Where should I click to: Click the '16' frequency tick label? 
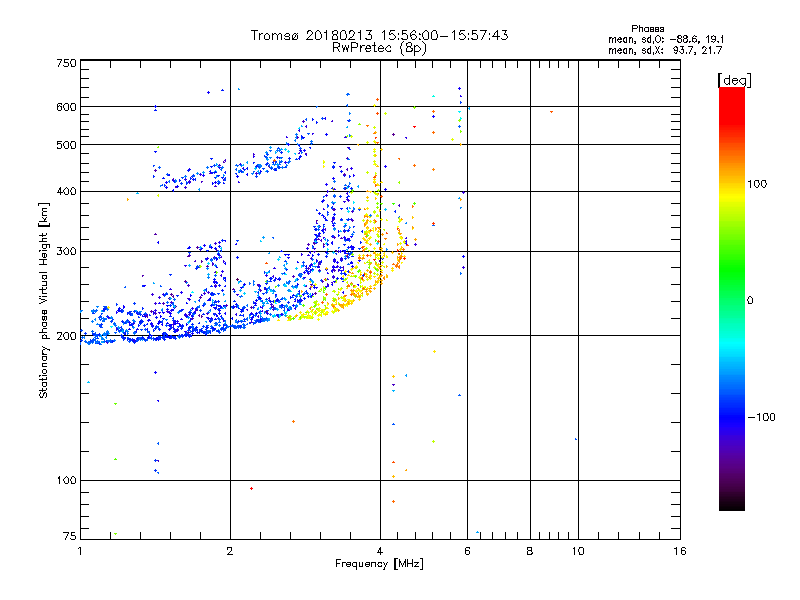click(x=680, y=551)
